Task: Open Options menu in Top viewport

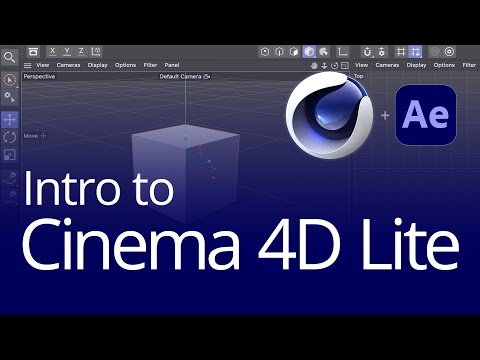Action: click(x=444, y=65)
